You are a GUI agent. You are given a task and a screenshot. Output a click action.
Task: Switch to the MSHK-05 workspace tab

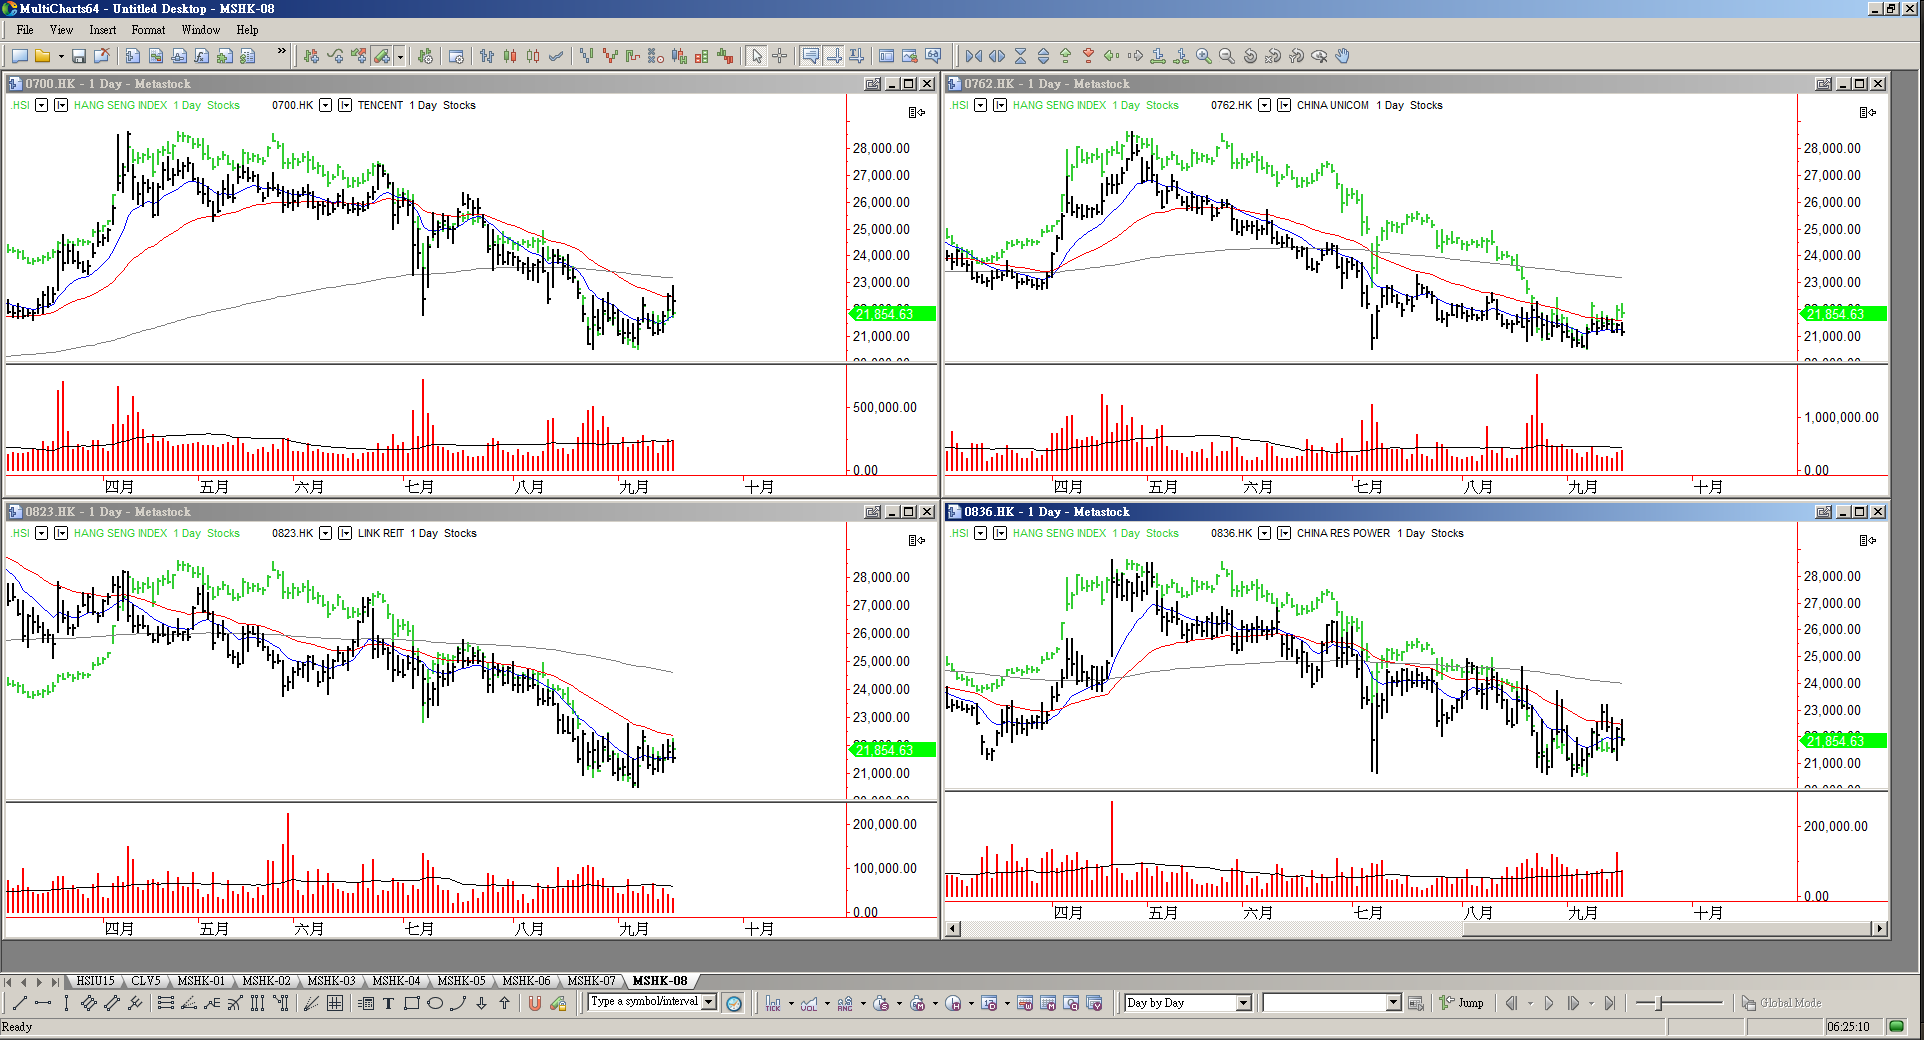click(x=461, y=981)
